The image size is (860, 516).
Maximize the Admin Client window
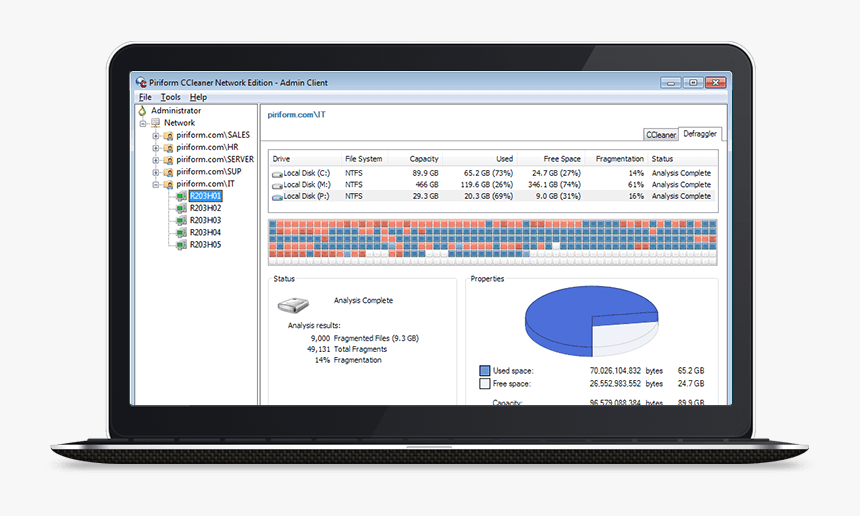(x=693, y=83)
